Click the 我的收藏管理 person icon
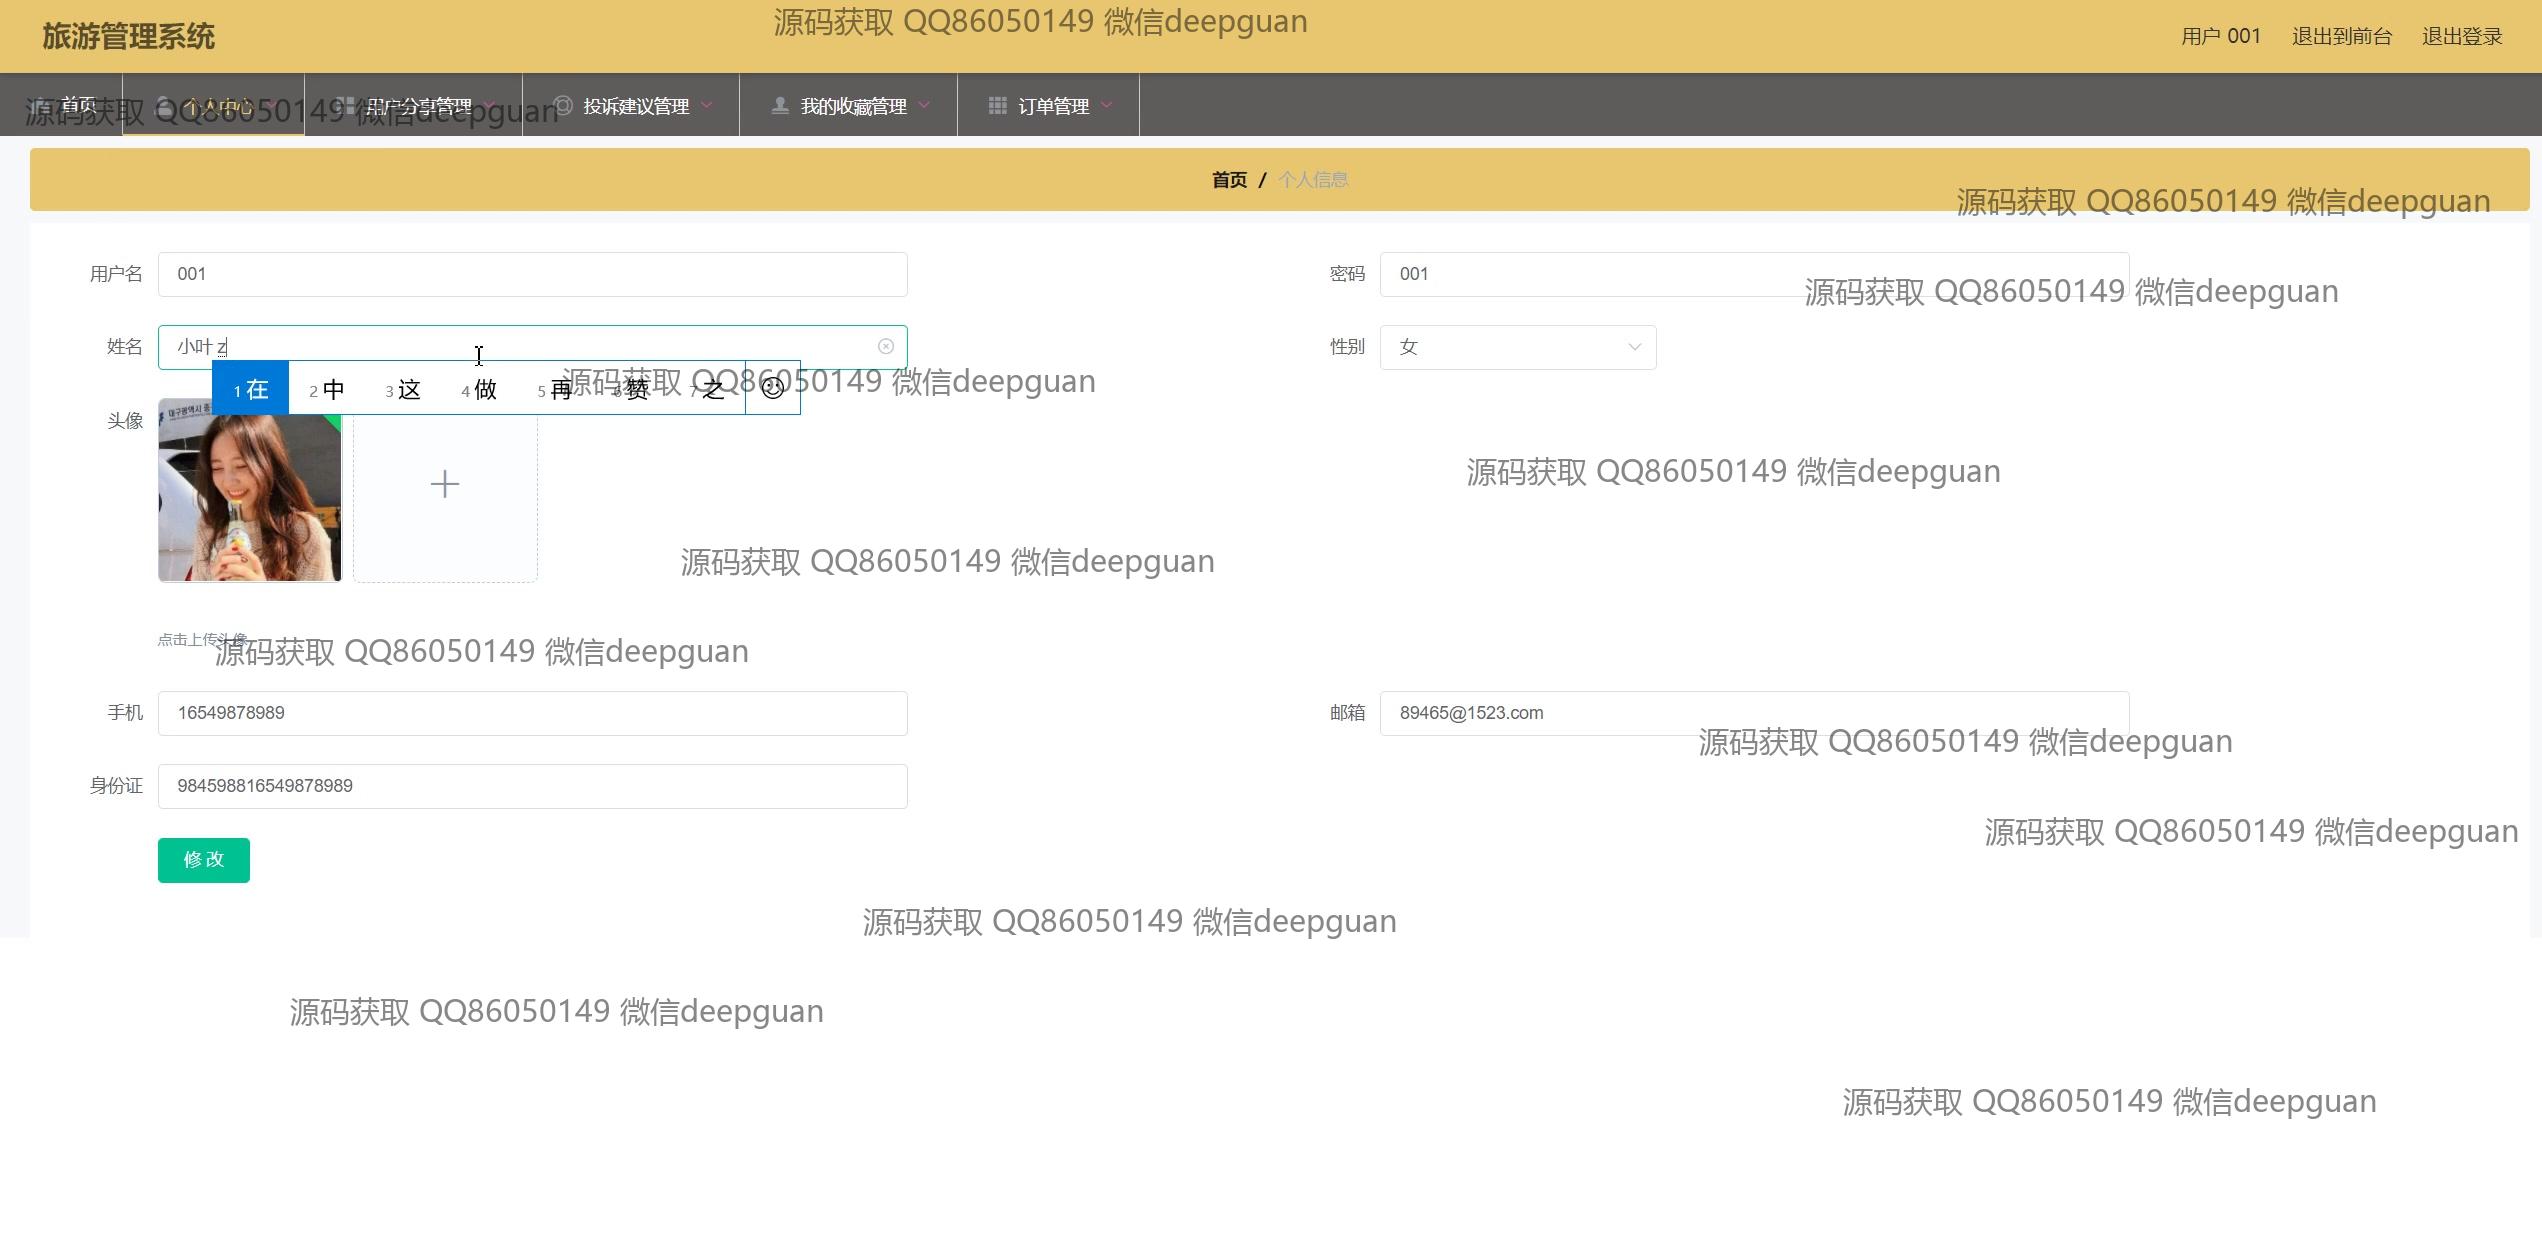The image size is (2542, 1254). 780,105
